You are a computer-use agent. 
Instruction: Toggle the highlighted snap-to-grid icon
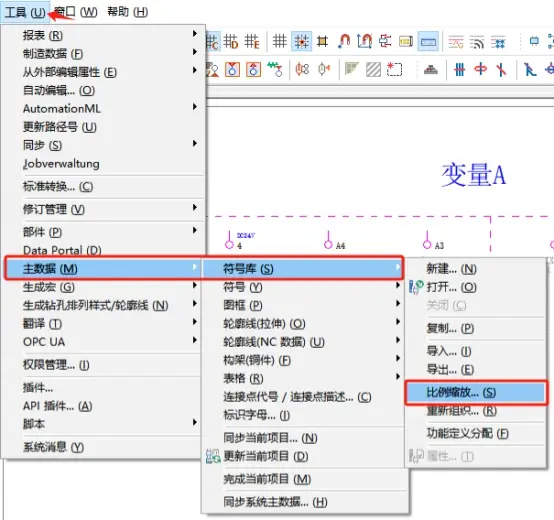pyautogui.click(x=301, y=41)
